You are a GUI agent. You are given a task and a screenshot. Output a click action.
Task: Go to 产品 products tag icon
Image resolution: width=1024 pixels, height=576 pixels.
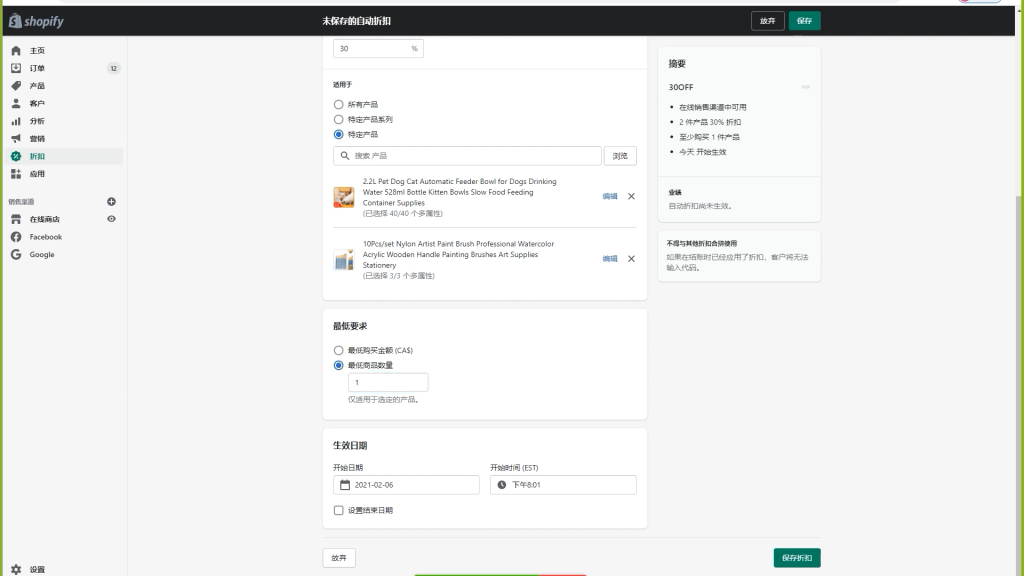(16, 86)
